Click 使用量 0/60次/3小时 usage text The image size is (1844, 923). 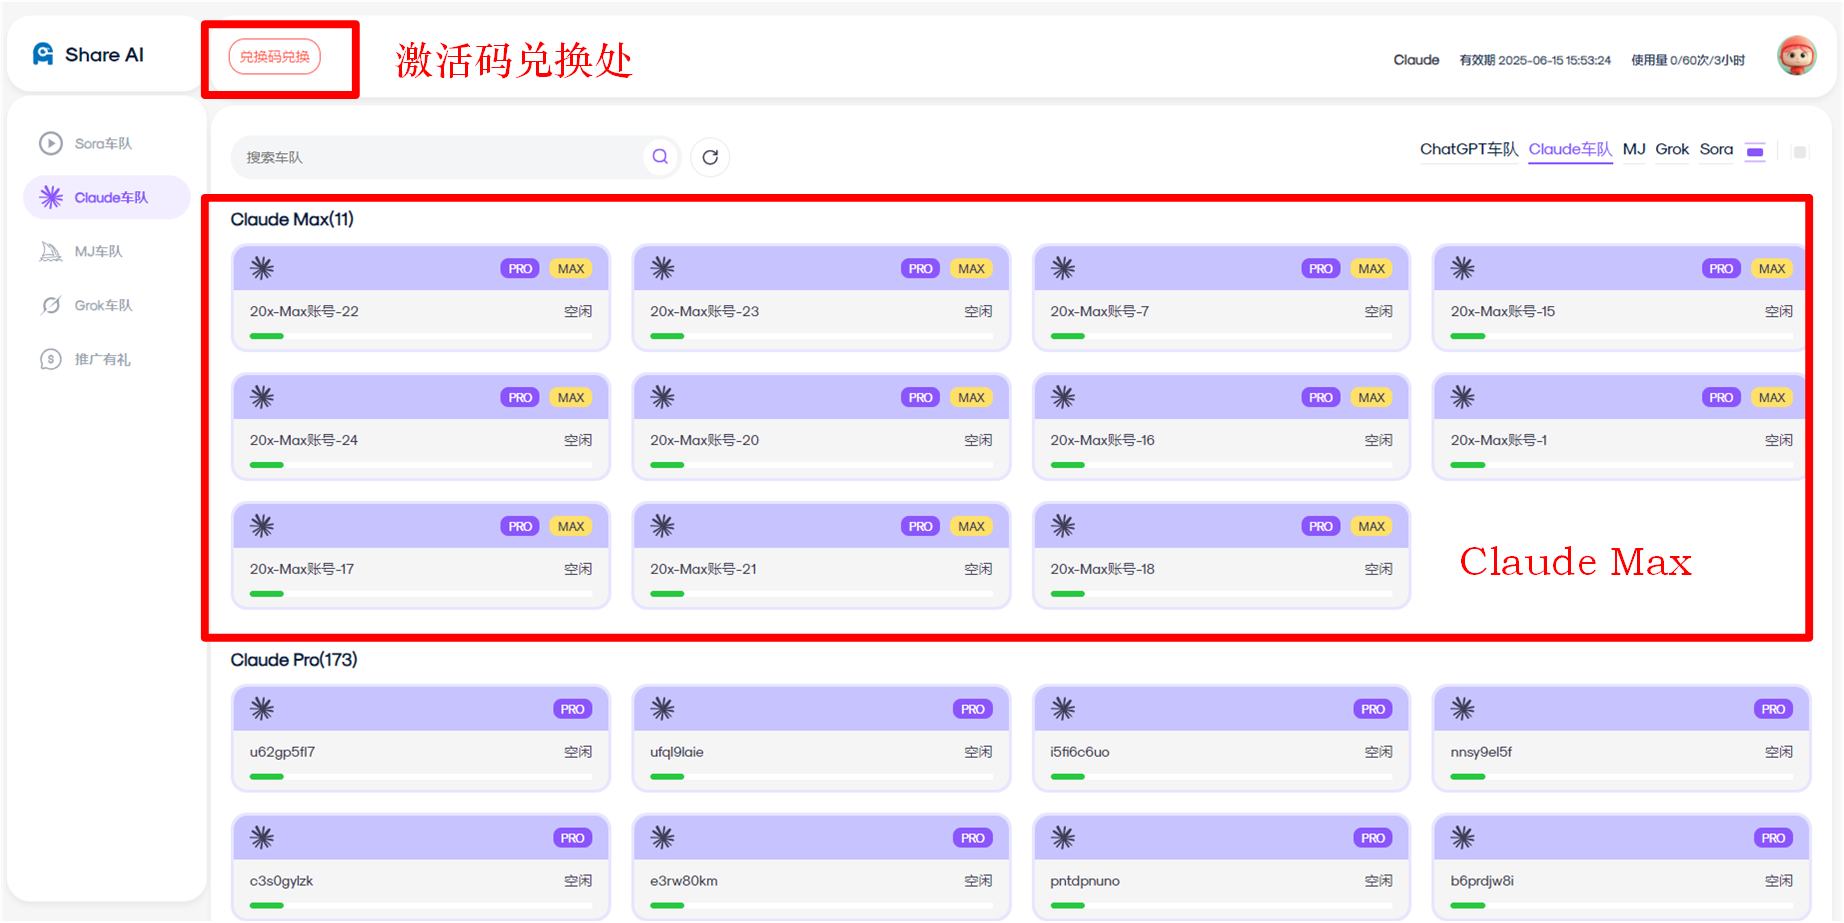tap(1688, 60)
